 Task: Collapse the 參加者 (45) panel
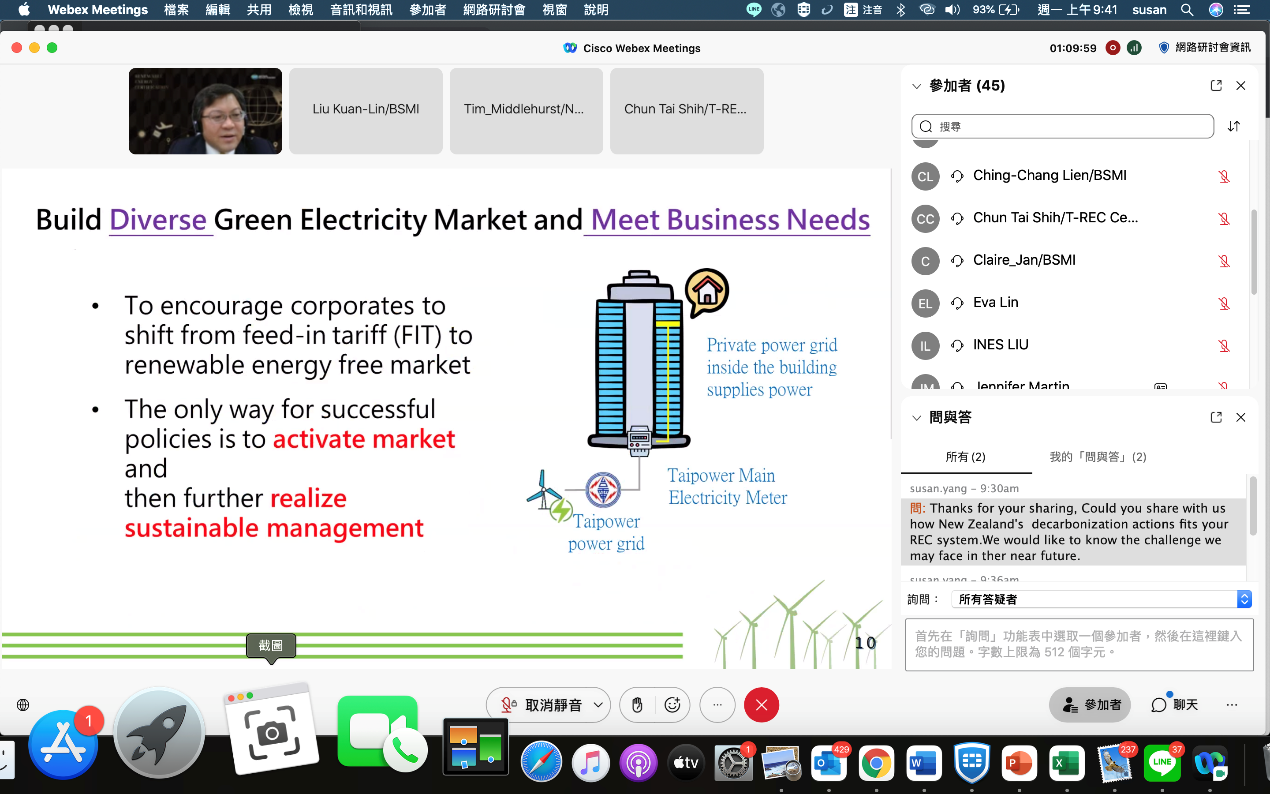point(916,86)
